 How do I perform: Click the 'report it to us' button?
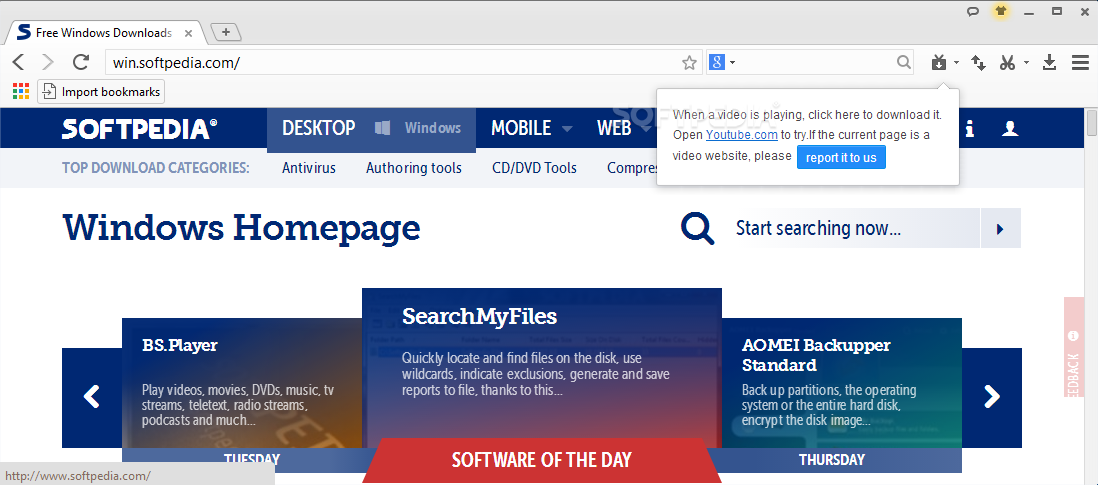coord(841,157)
